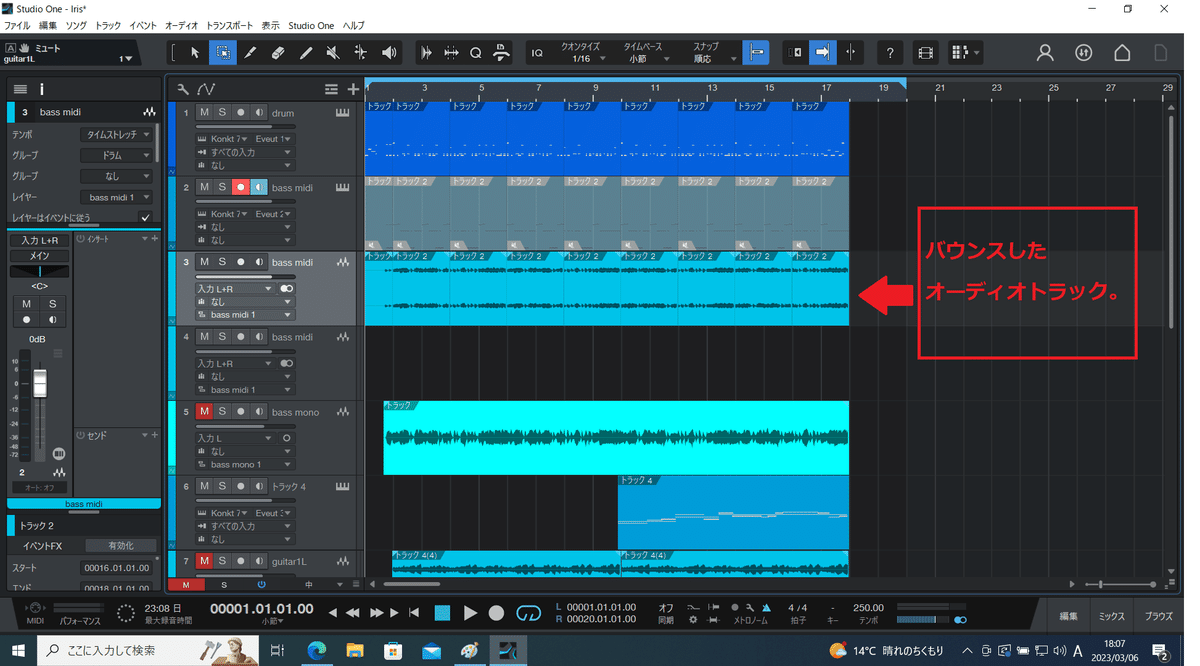This screenshot has height=666, width=1200.
Task: Open the bass mono 1 layer dropdown
Action: point(245,464)
